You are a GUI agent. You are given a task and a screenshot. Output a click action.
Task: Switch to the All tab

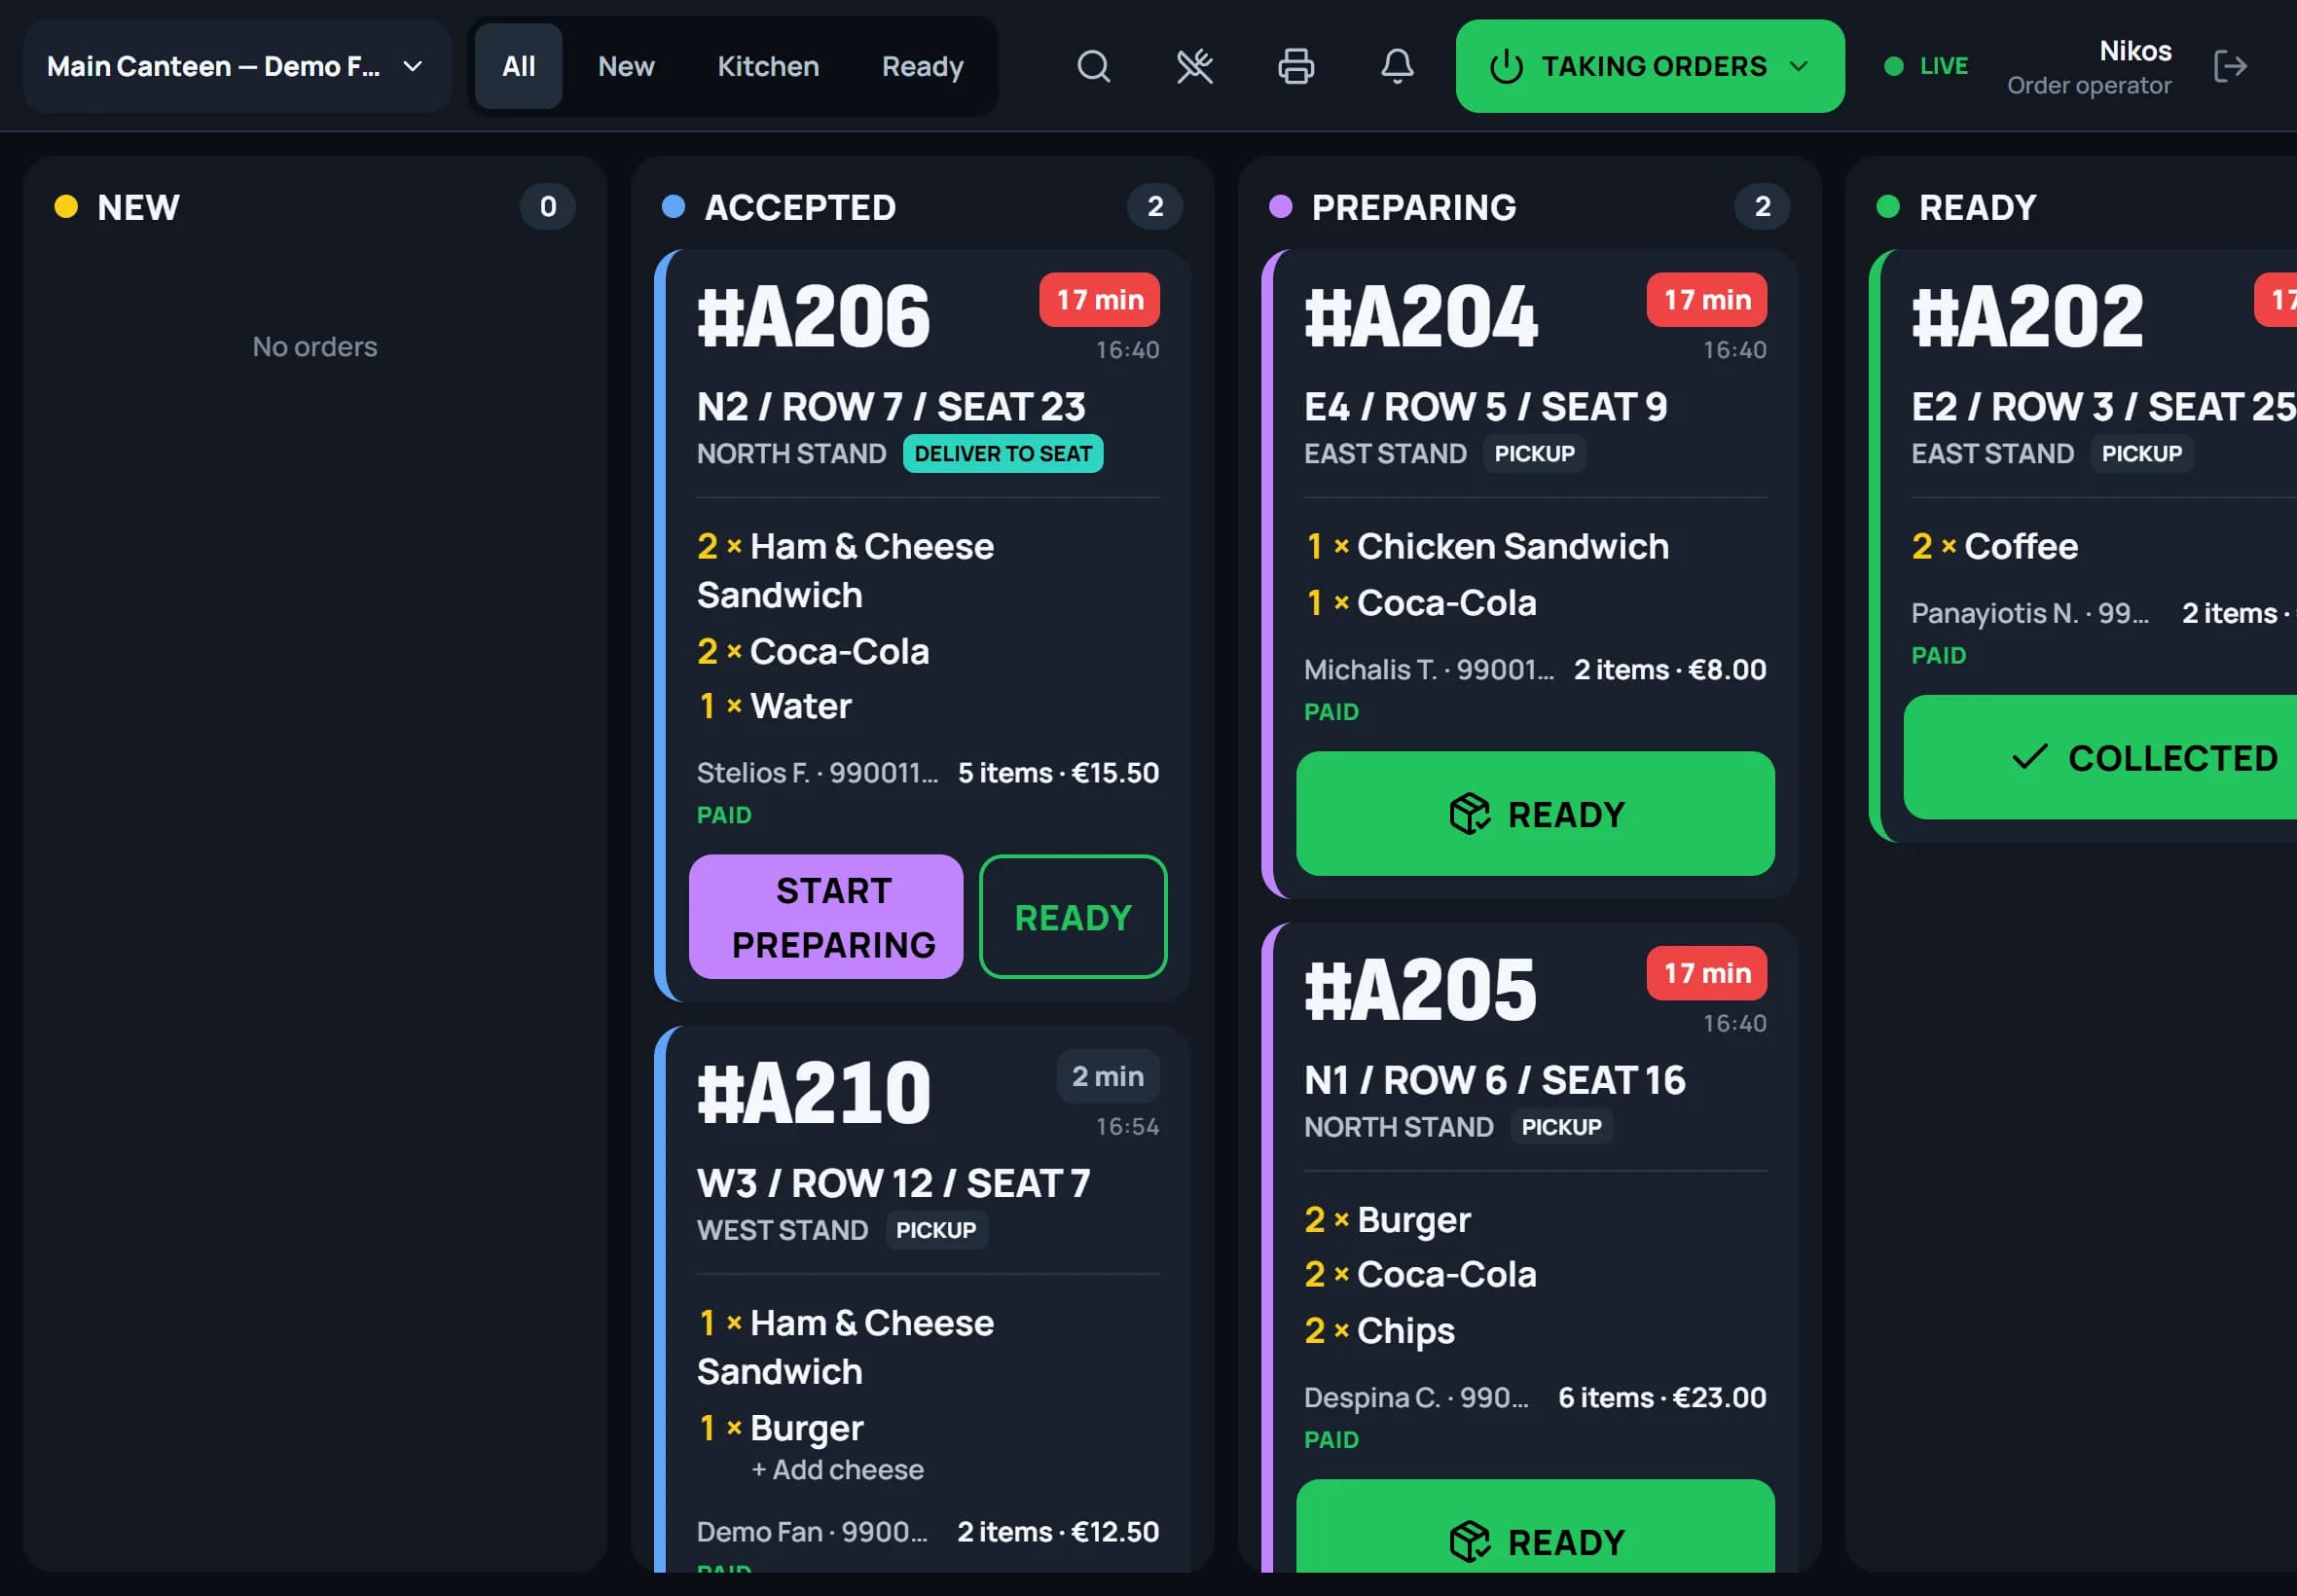coord(518,67)
